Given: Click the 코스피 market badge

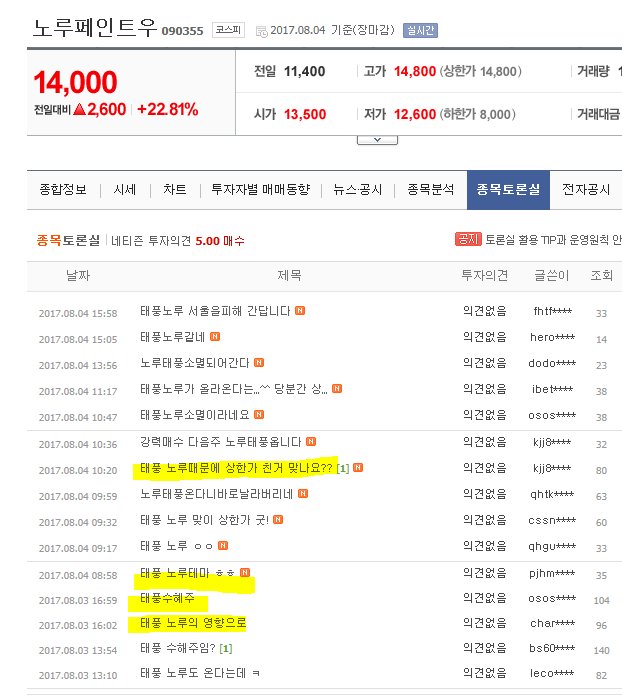Looking at the screenshot, I should click(x=226, y=30).
